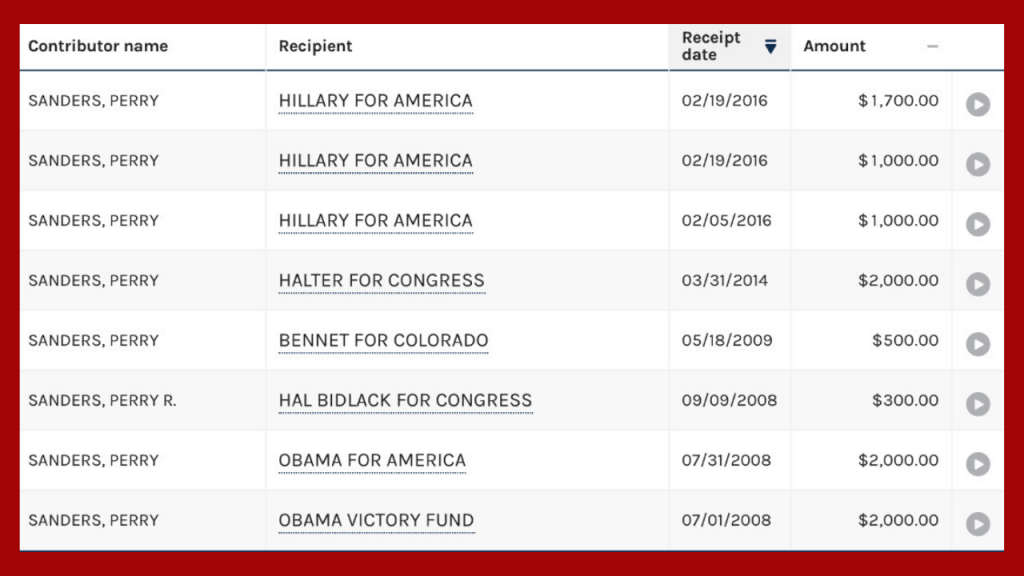Expand the Bennet for Colorado row arrow

977,344
